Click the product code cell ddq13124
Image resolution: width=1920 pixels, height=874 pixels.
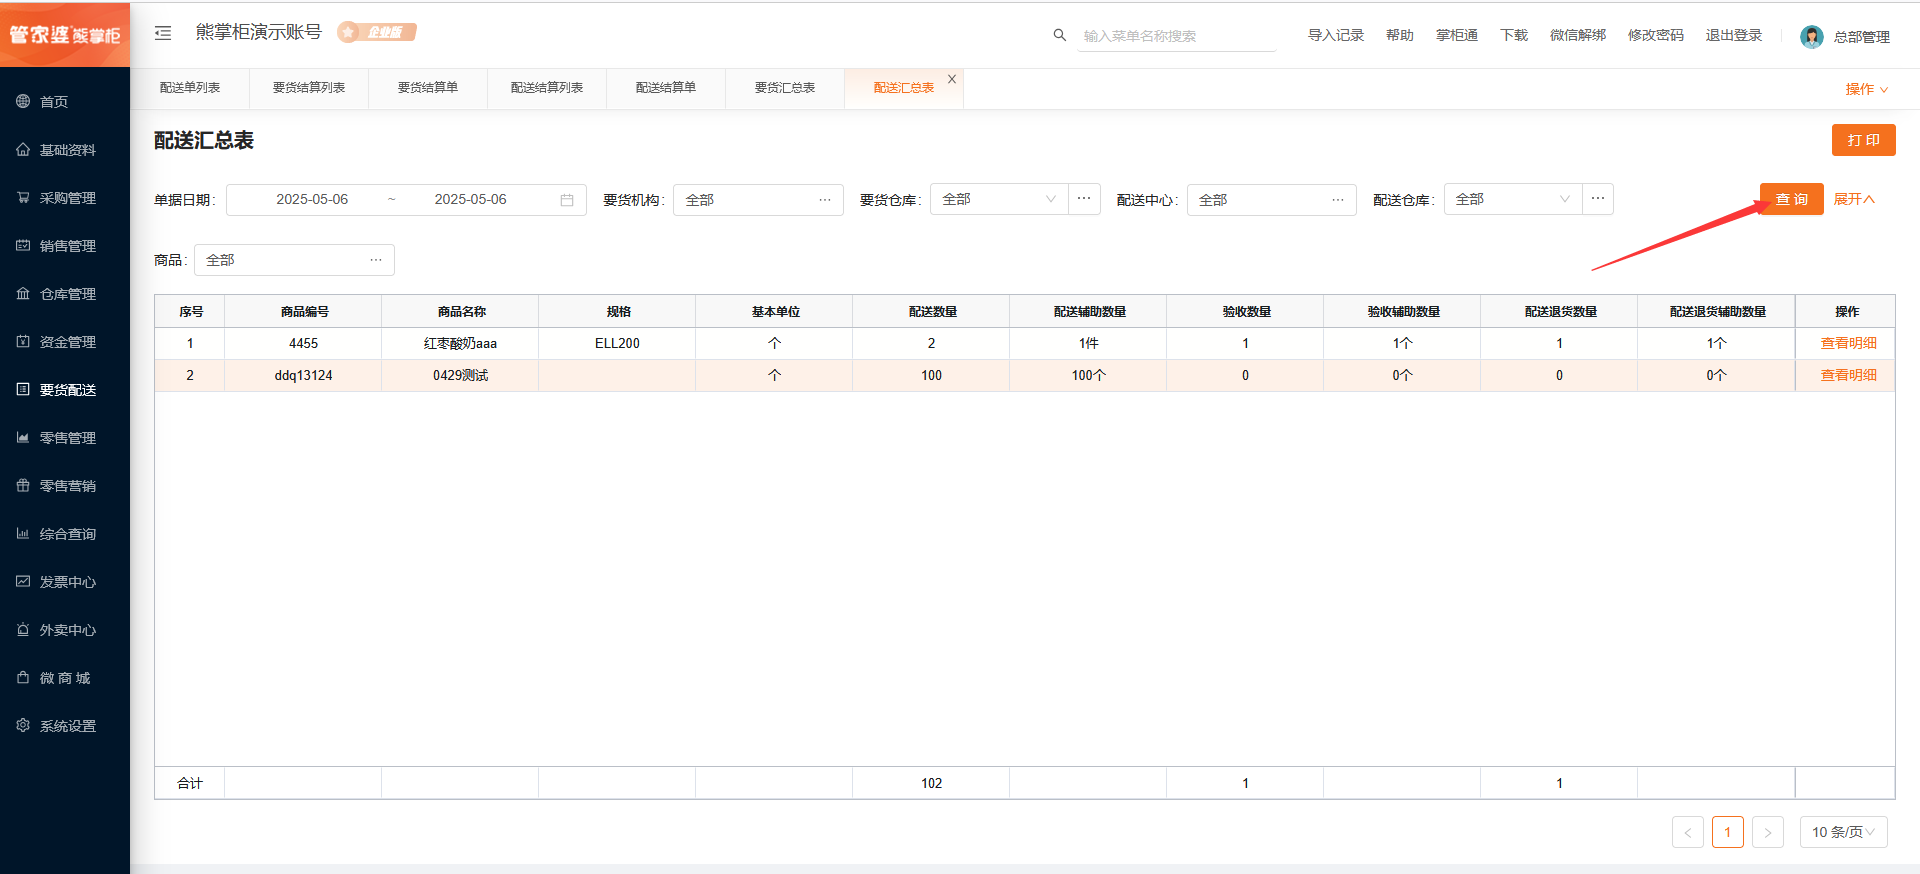coord(303,375)
